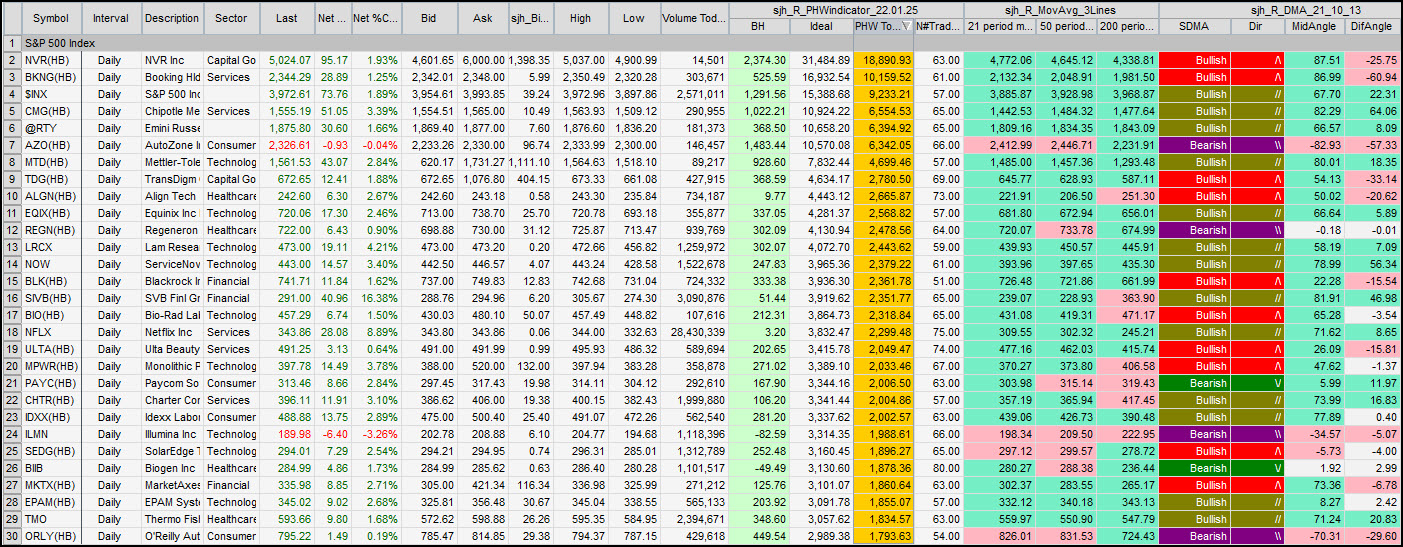Click Ideal value 31,484.89
Viewport: 1403px width, 547px height.
tap(821, 60)
